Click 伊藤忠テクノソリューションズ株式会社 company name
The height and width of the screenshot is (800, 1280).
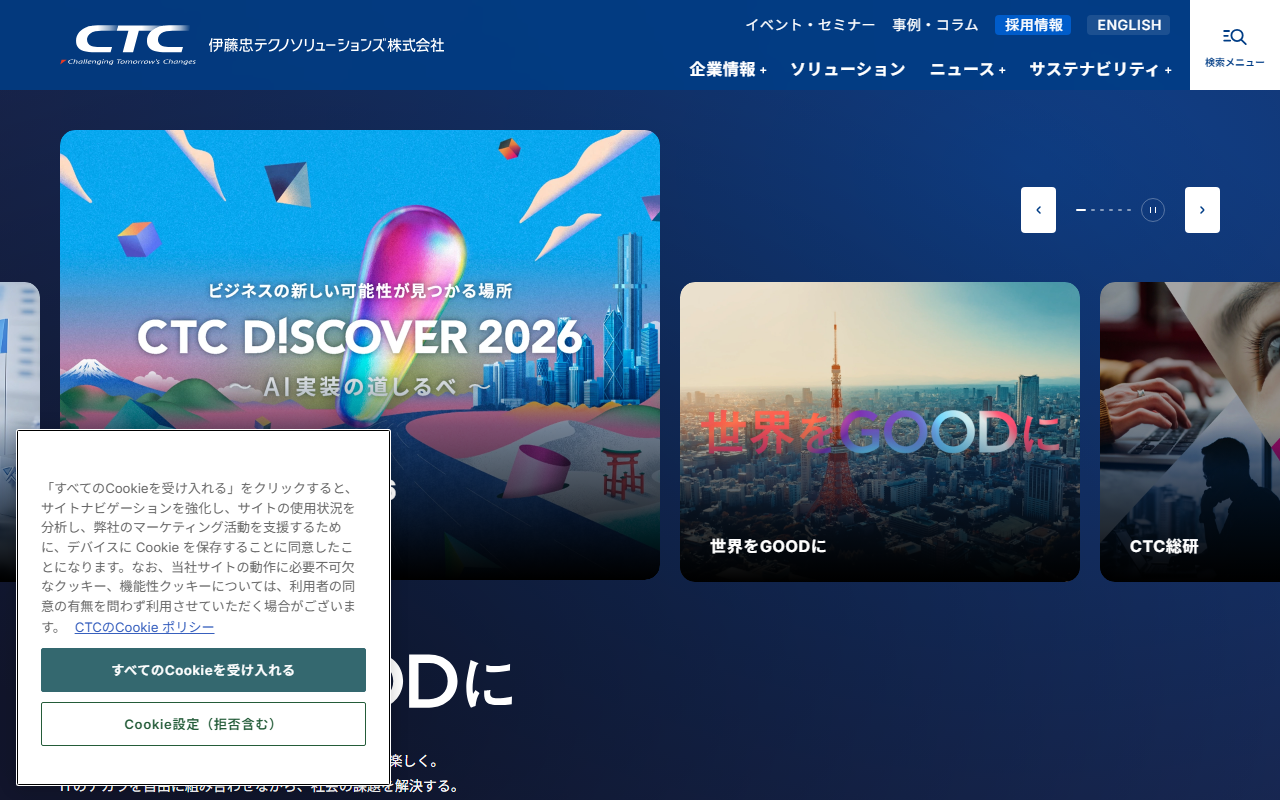pos(326,45)
